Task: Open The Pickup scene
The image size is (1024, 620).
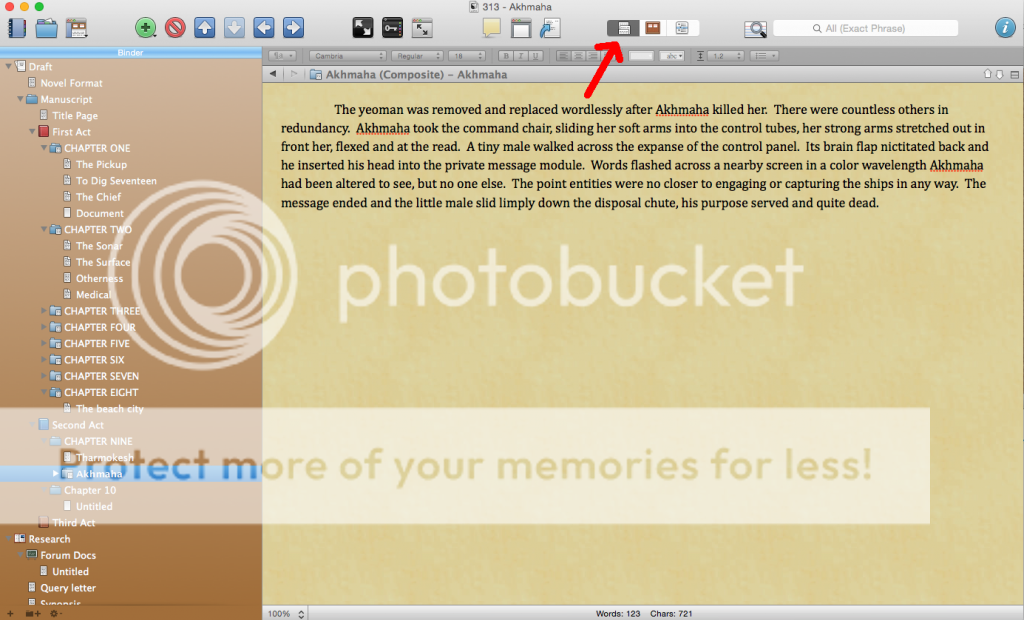Action: click(x=101, y=165)
